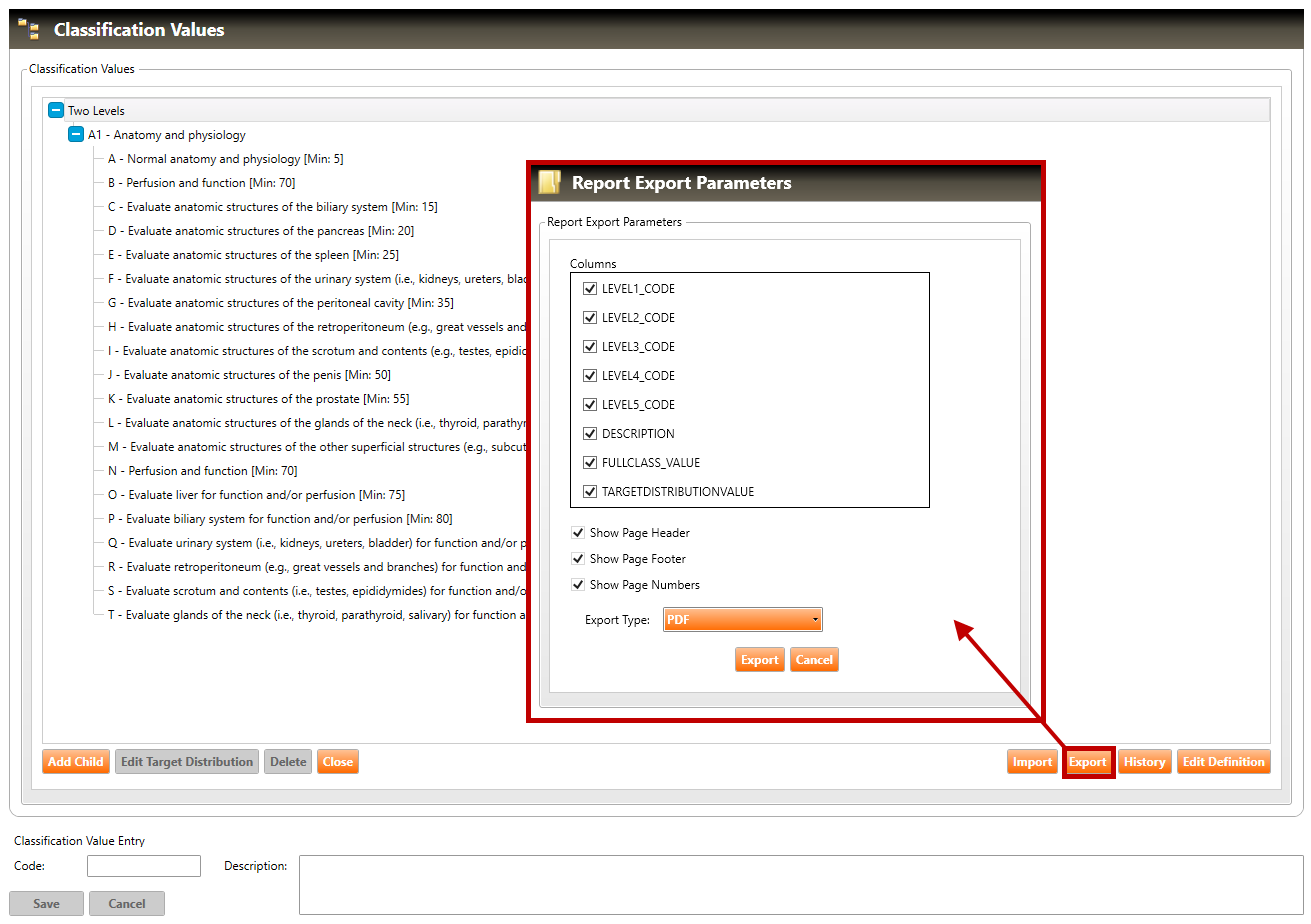1311x924 pixels.
Task: Open the Export Type PDF dropdown
Action: 742,620
